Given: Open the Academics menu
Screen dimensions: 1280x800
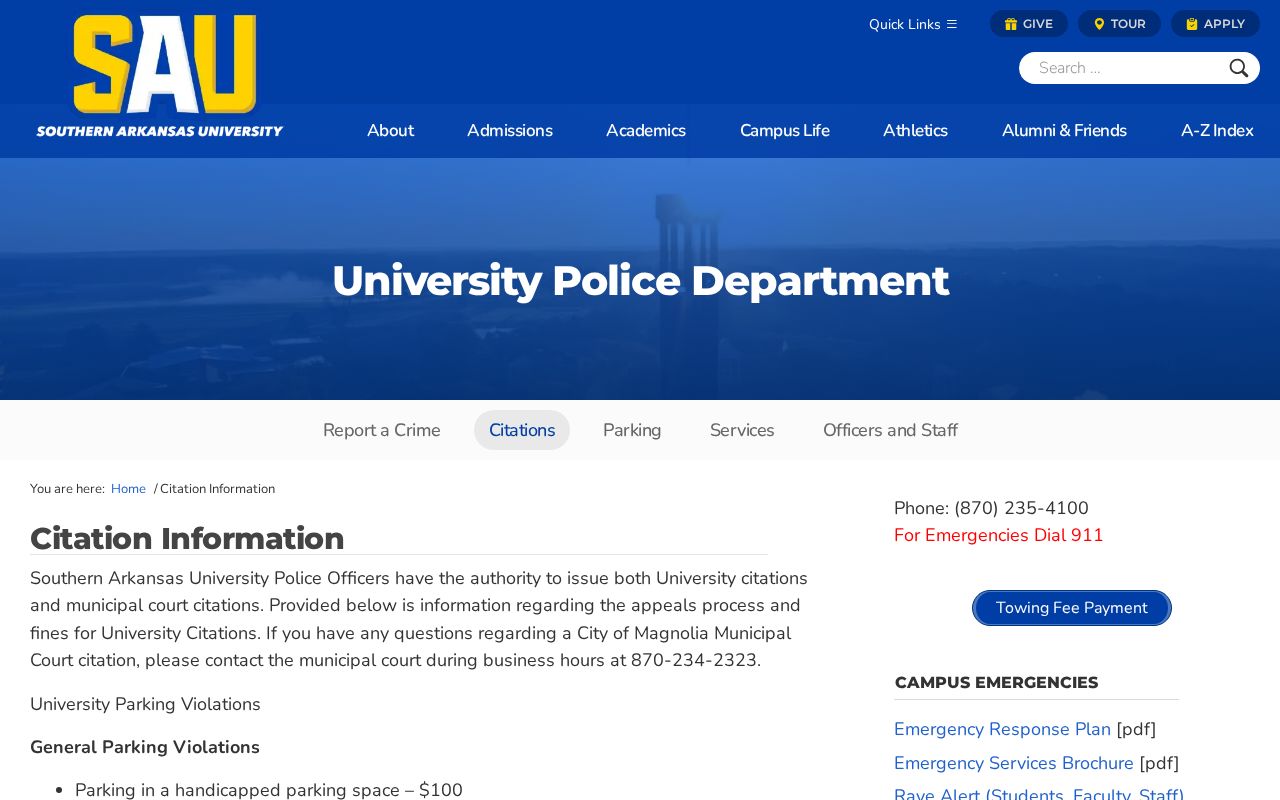Looking at the screenshot, I should (x=646, y=131).
